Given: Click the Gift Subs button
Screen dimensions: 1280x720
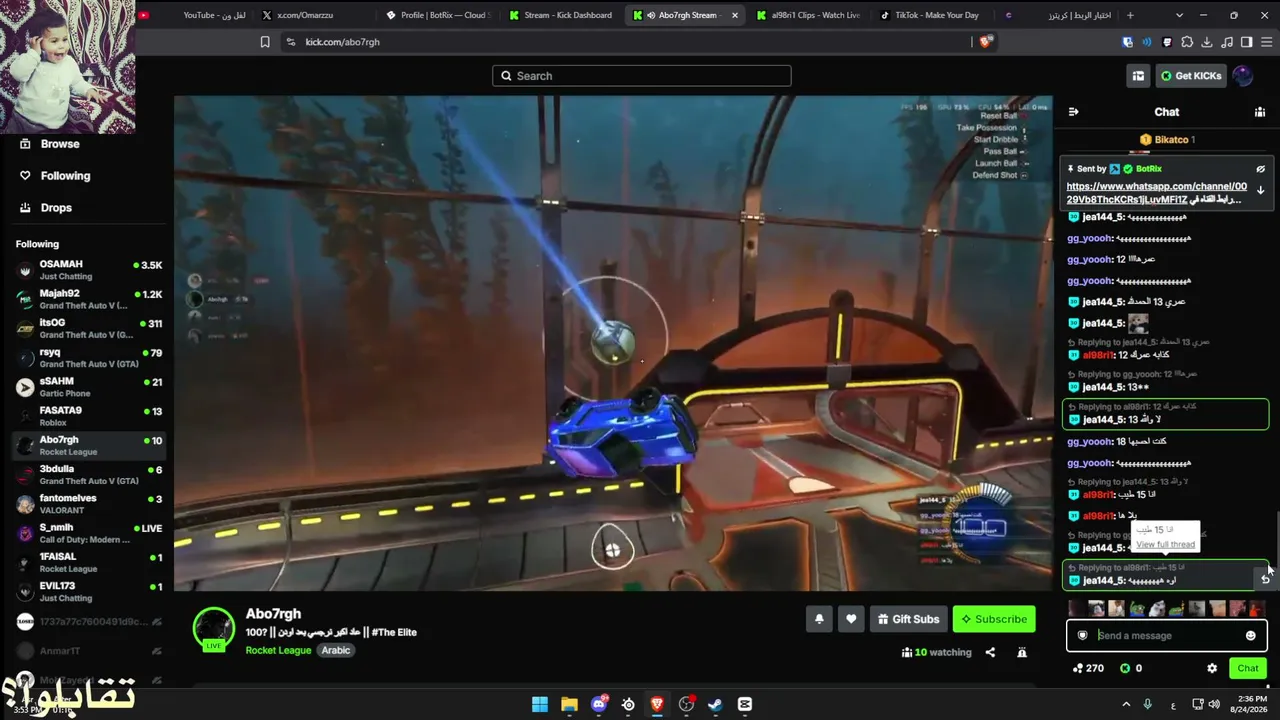Looking at the screenshot, I should pos(908,619).
